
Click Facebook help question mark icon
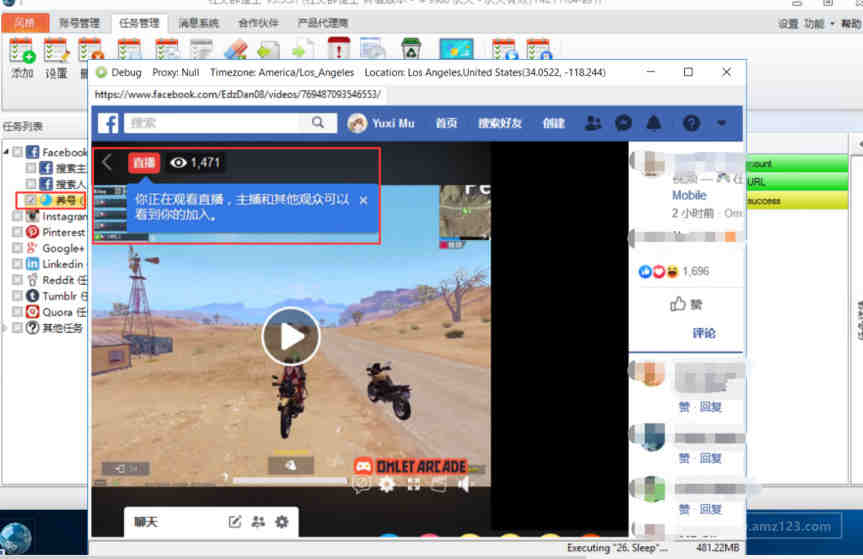click(691, 123)
